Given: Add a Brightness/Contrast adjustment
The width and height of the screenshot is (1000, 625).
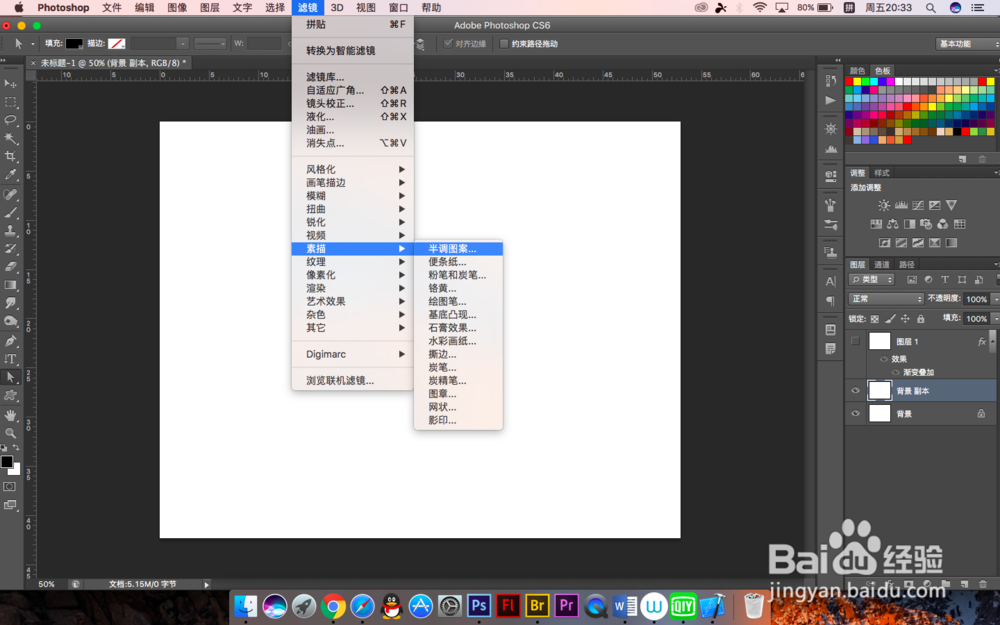Looking at the screenshot, I should [x=884, y=204].
